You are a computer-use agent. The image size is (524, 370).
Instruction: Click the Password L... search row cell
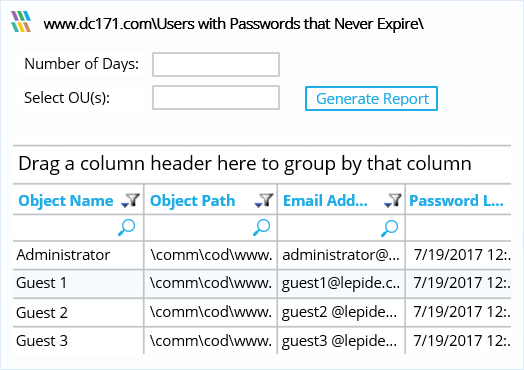[x=458, y=228]
